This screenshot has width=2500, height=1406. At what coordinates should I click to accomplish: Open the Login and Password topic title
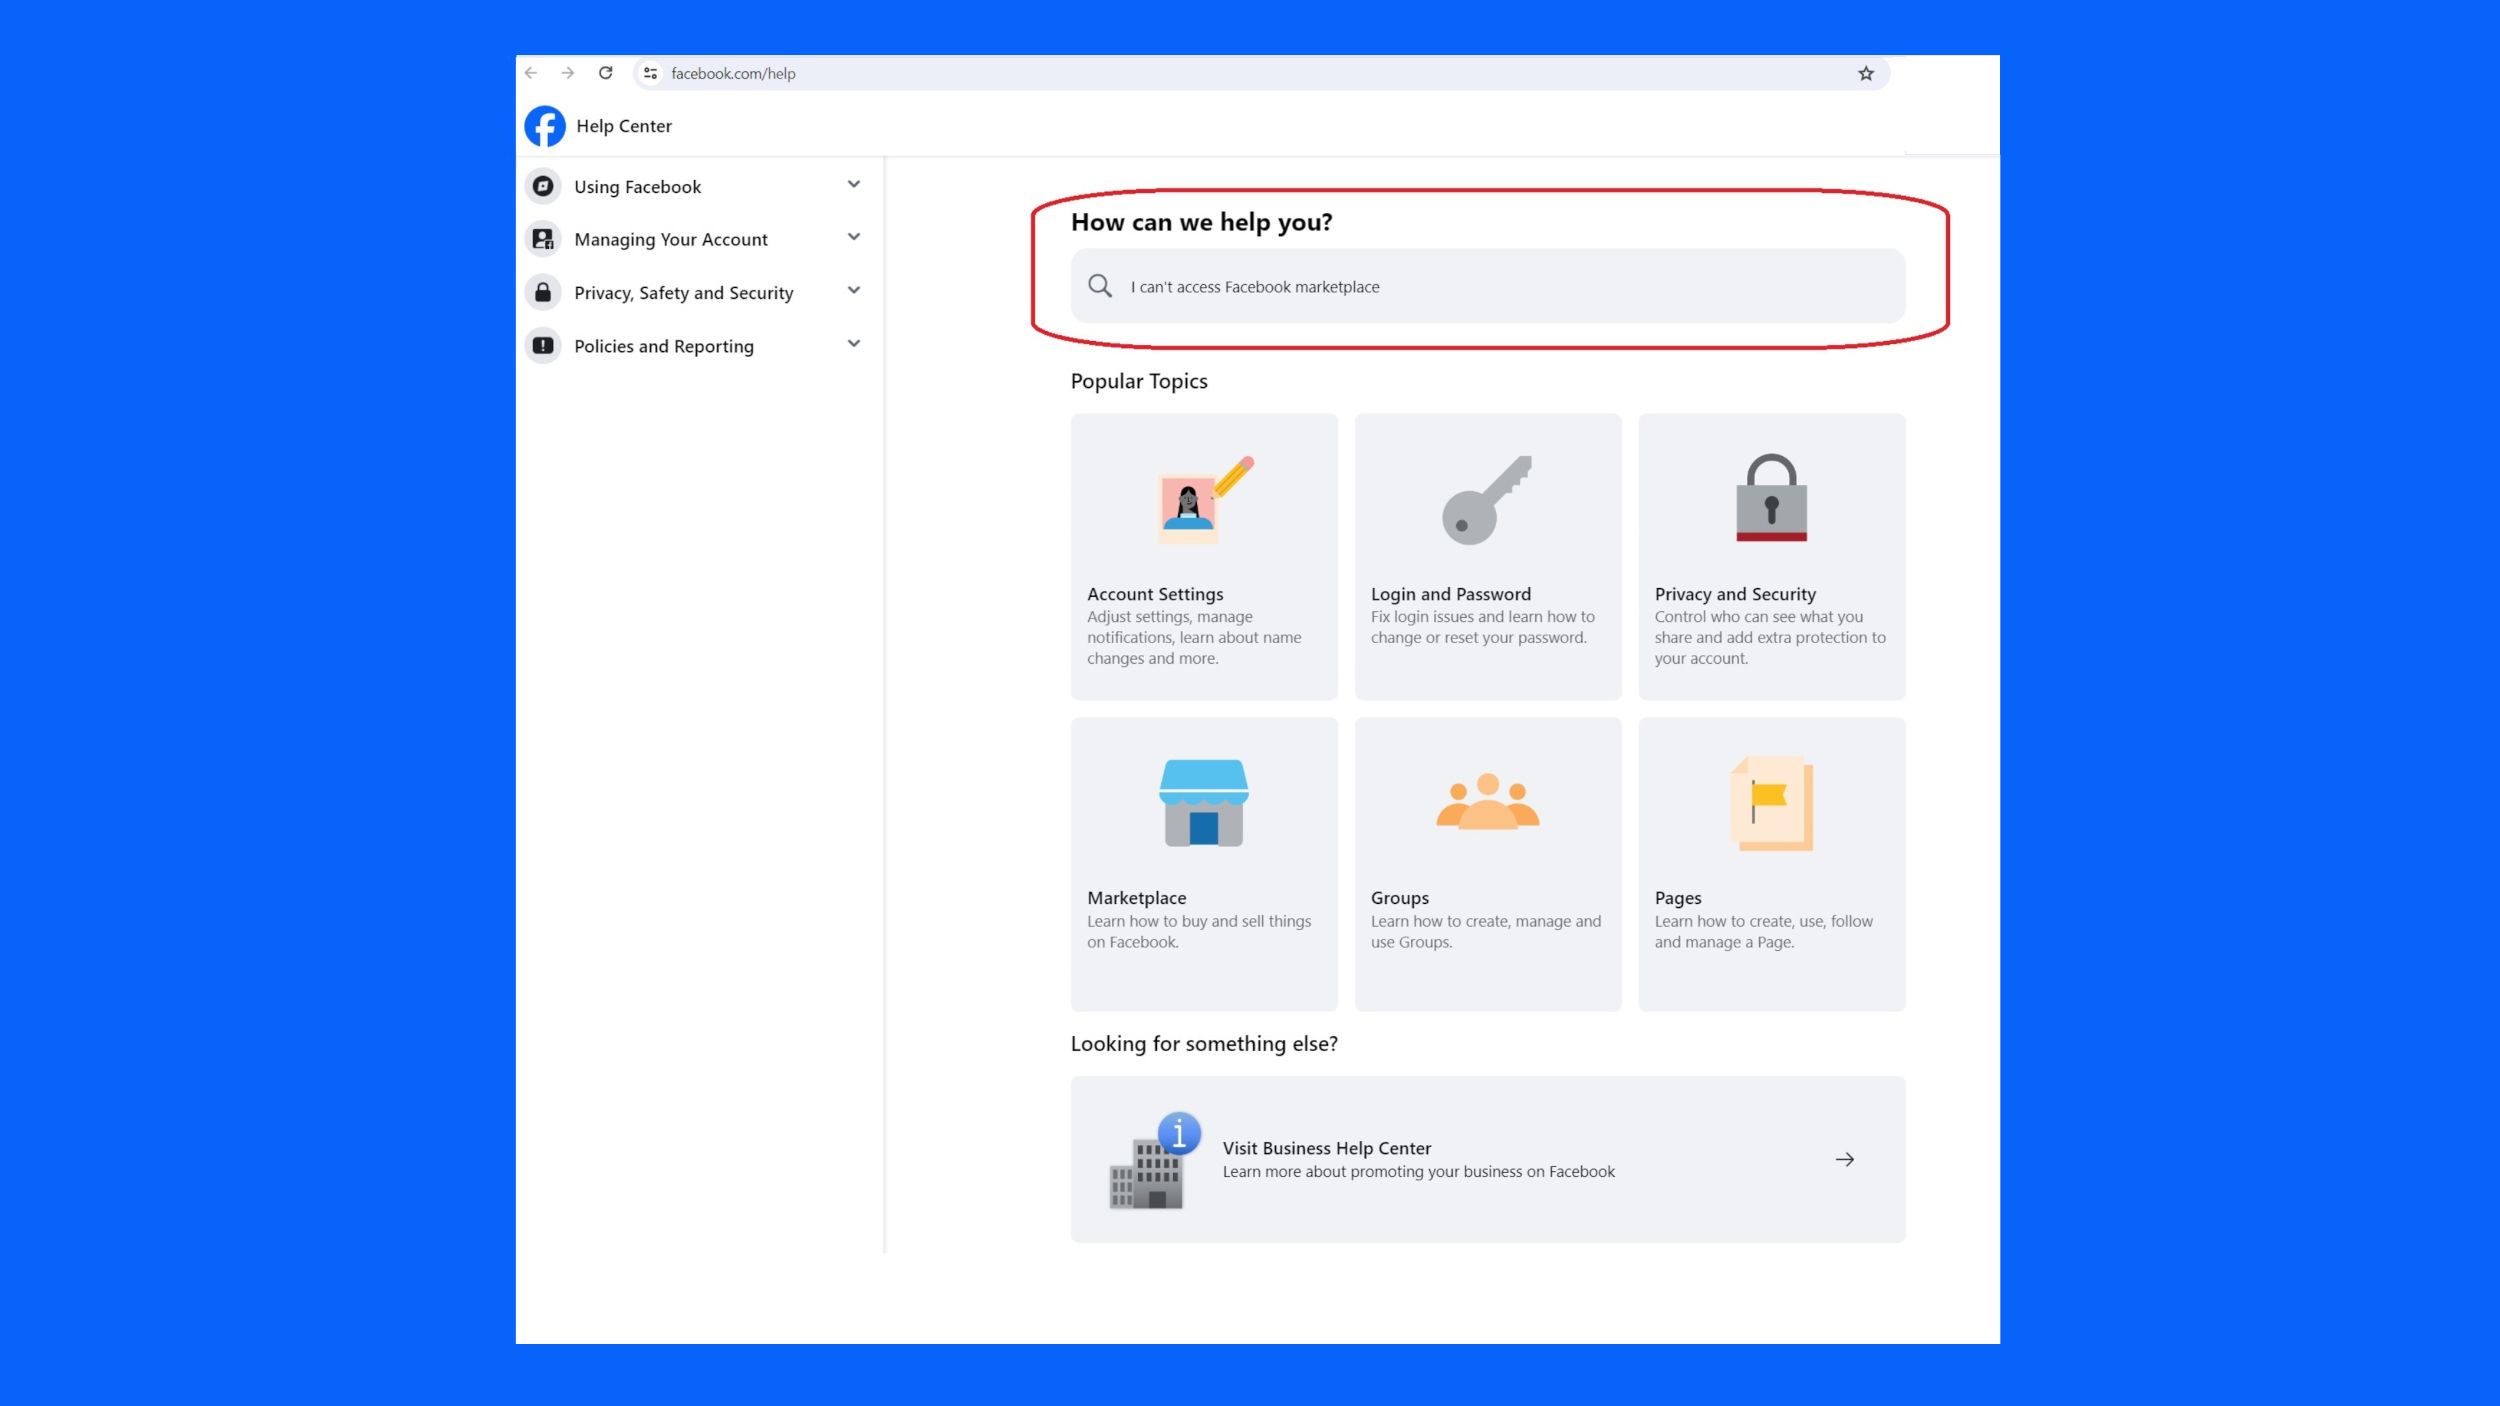(1451, 594)
